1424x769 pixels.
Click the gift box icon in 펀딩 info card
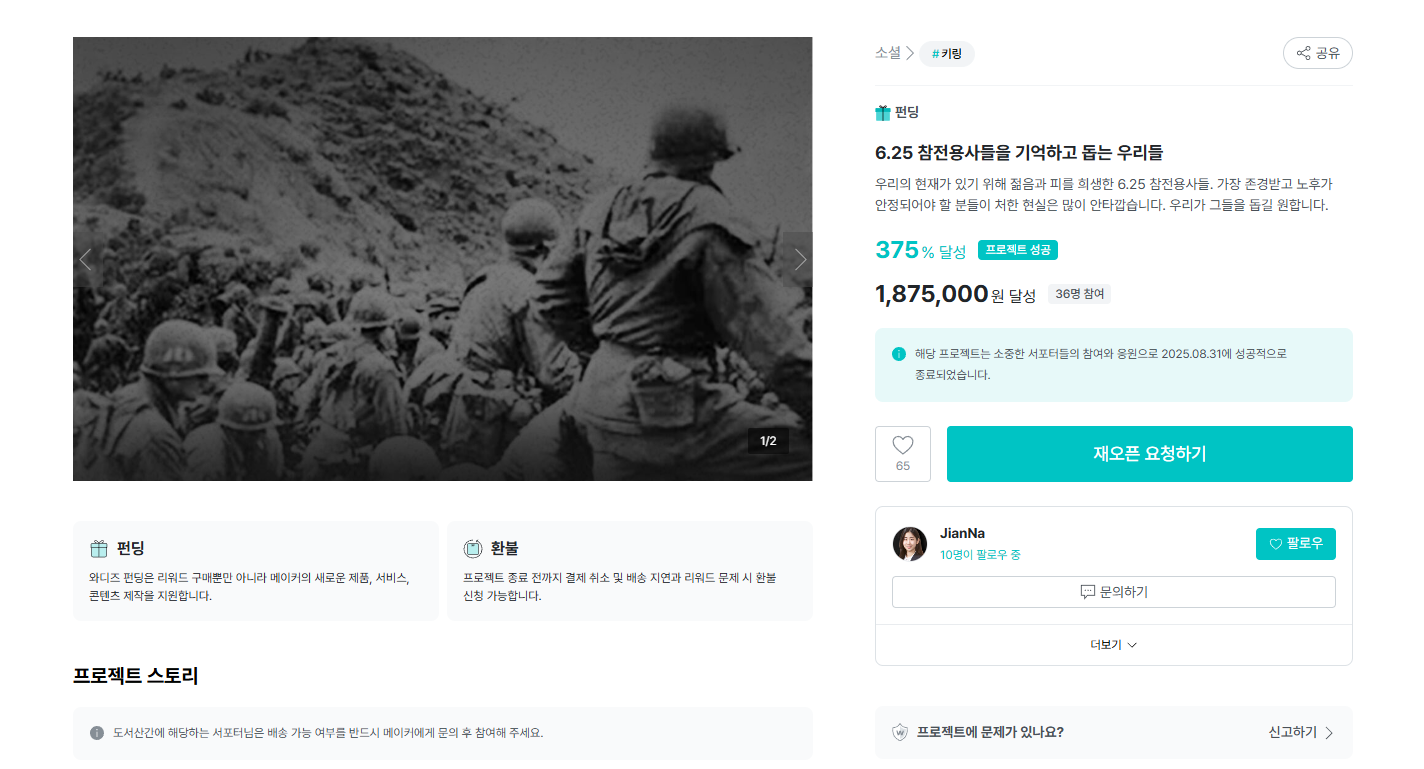coord(99,549)
